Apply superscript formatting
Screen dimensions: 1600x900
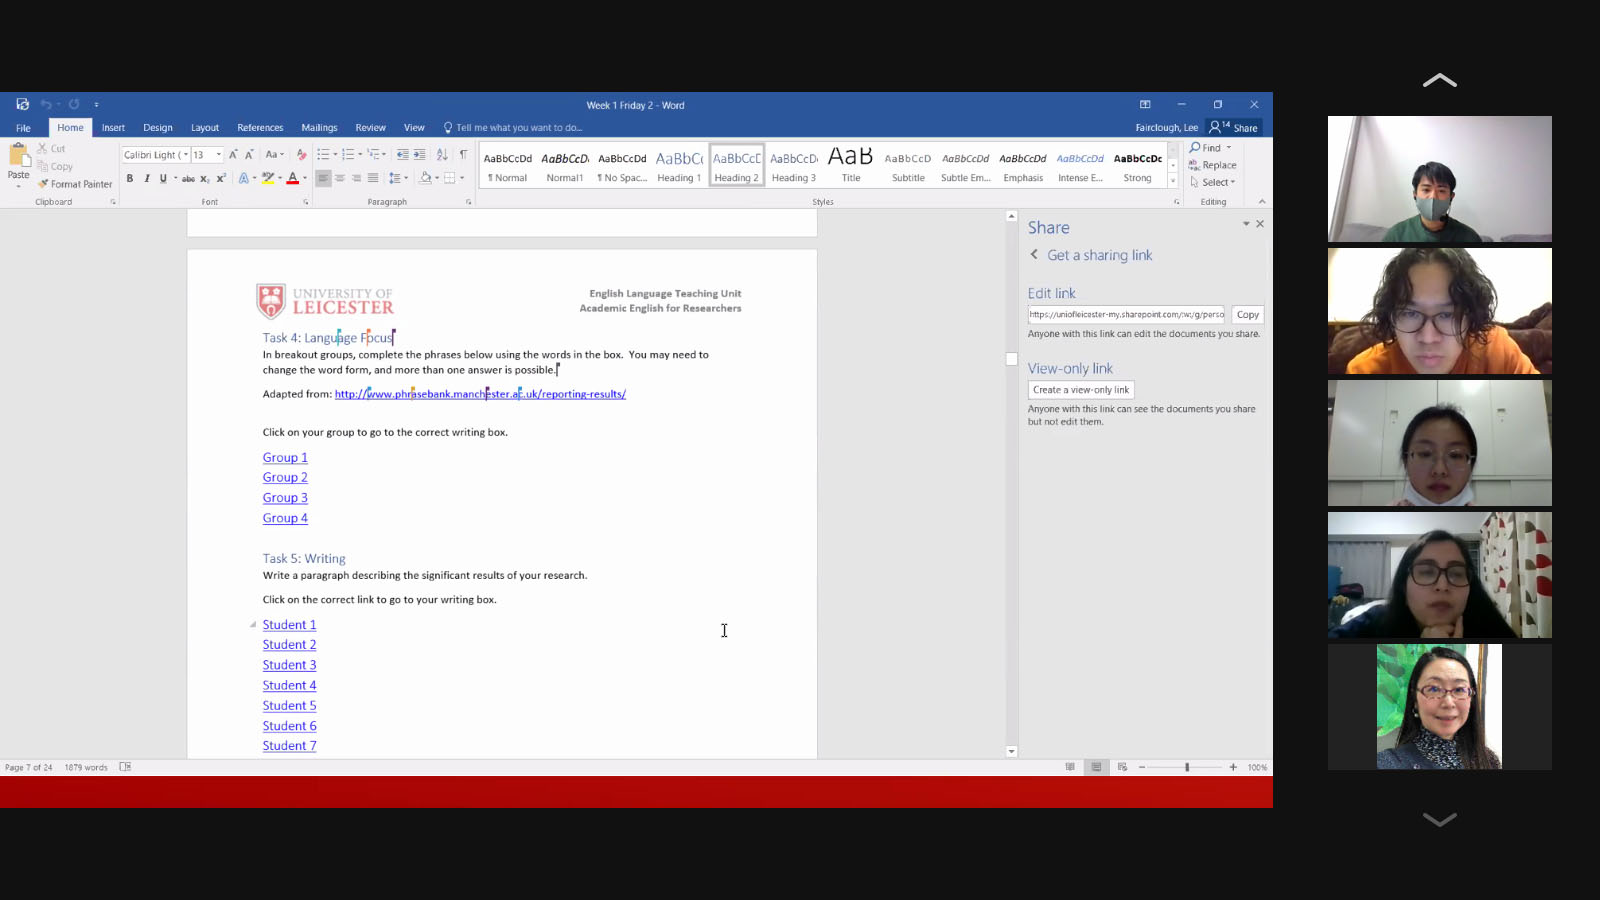coord(221,178)
